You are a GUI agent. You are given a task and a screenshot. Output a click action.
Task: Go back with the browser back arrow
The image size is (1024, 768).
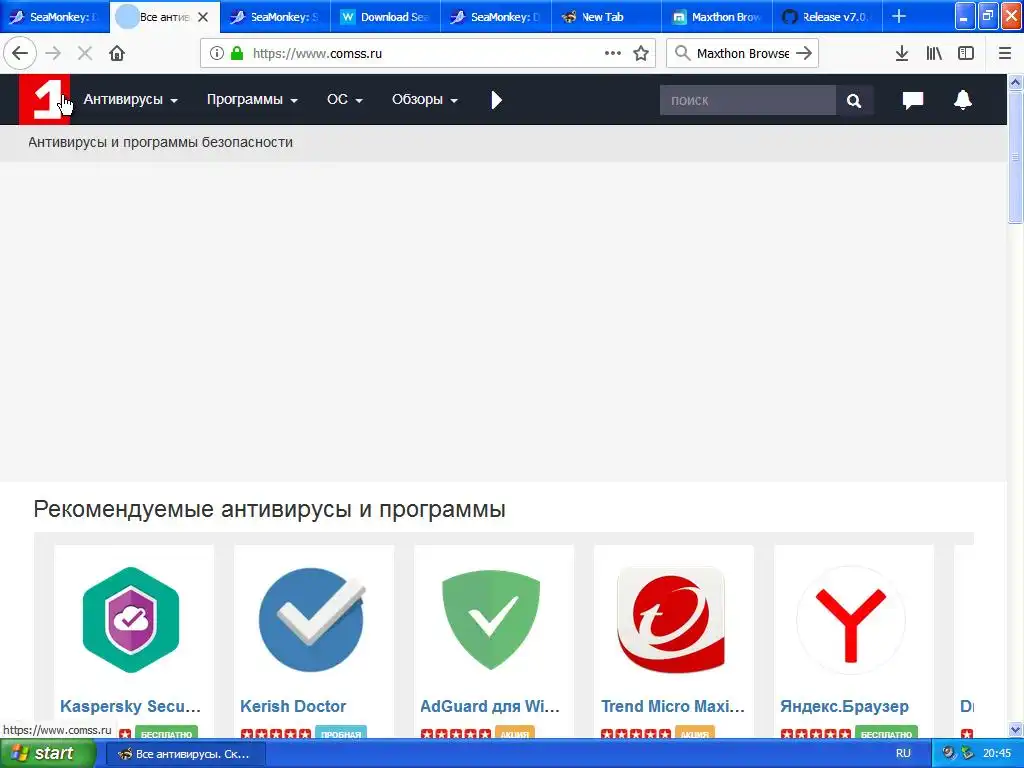pyautogui.click(x=20, y=54)
